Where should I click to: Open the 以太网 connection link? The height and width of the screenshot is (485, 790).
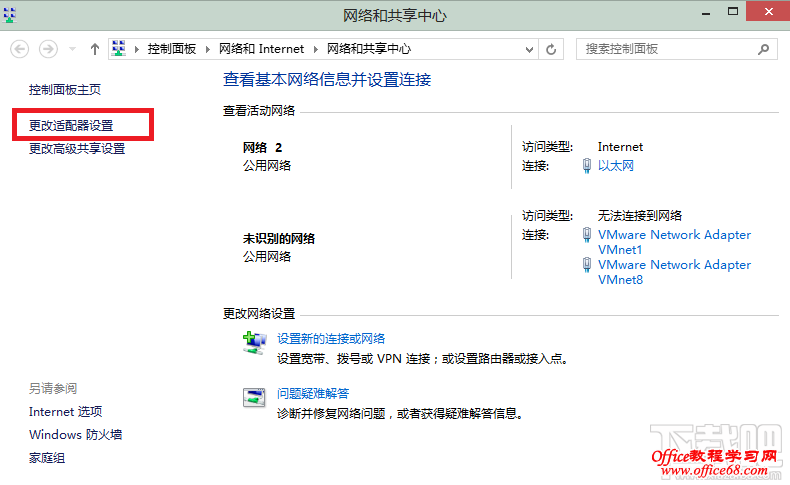616,166
